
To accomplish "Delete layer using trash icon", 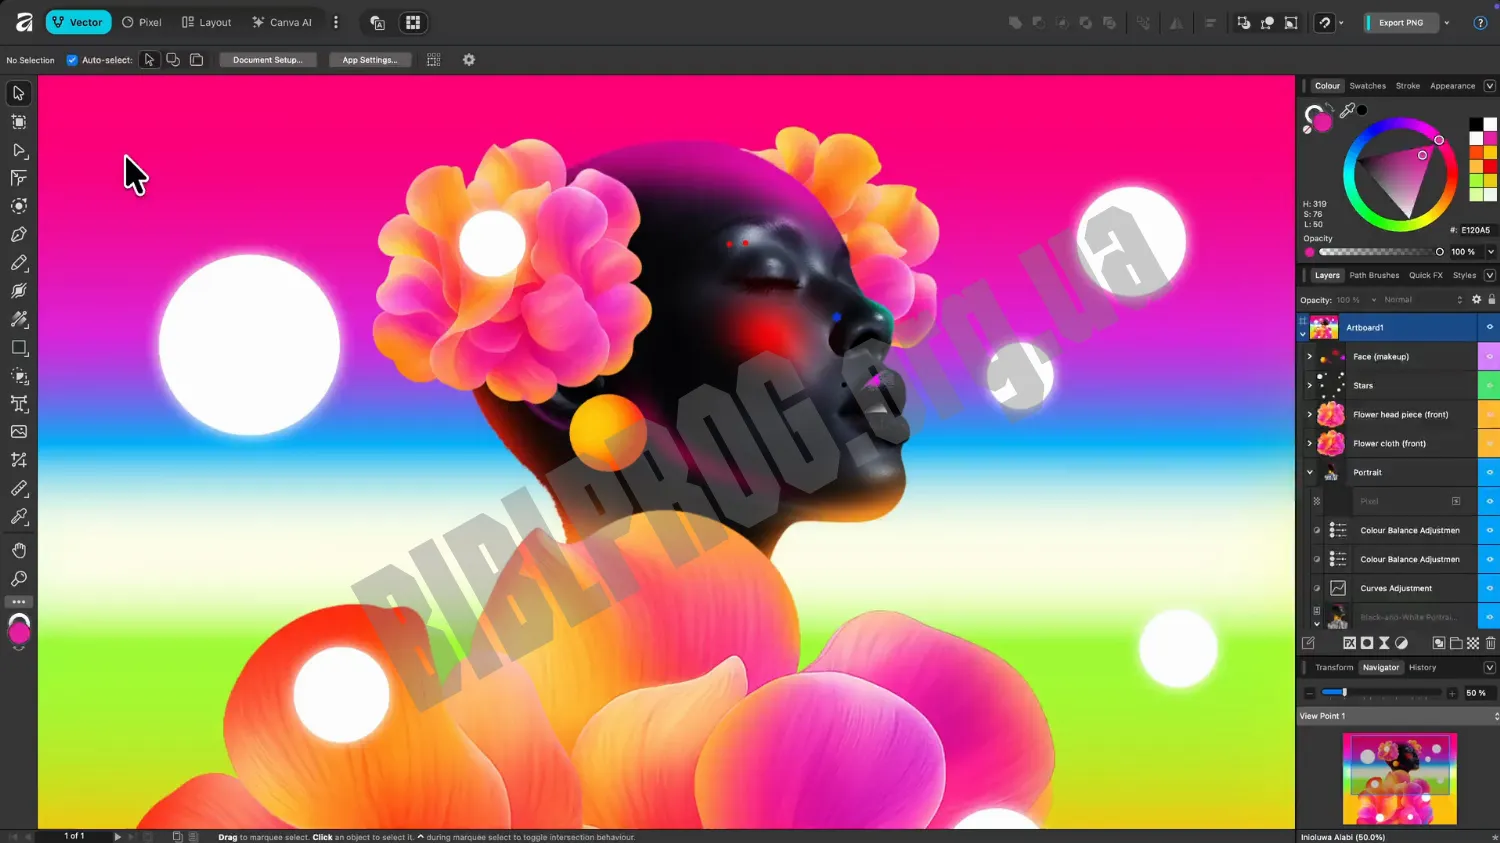I will click(x=1490, y=643).
